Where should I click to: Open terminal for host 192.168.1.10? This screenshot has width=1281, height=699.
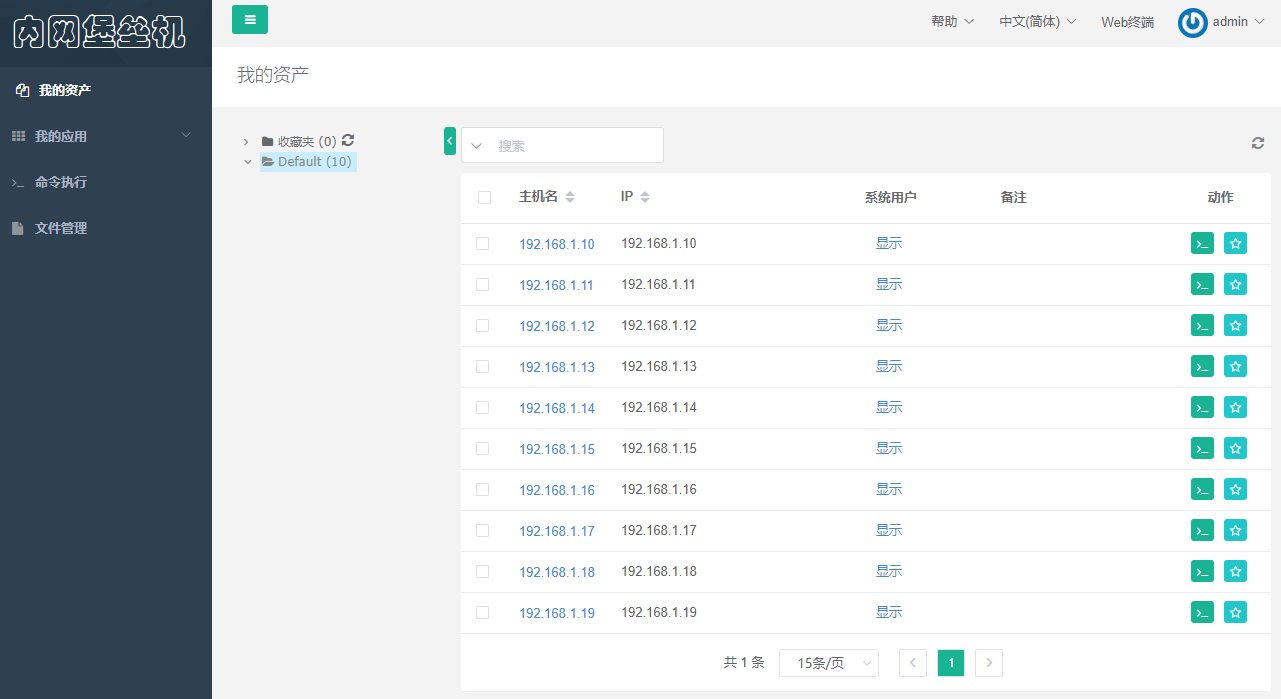1202,243
